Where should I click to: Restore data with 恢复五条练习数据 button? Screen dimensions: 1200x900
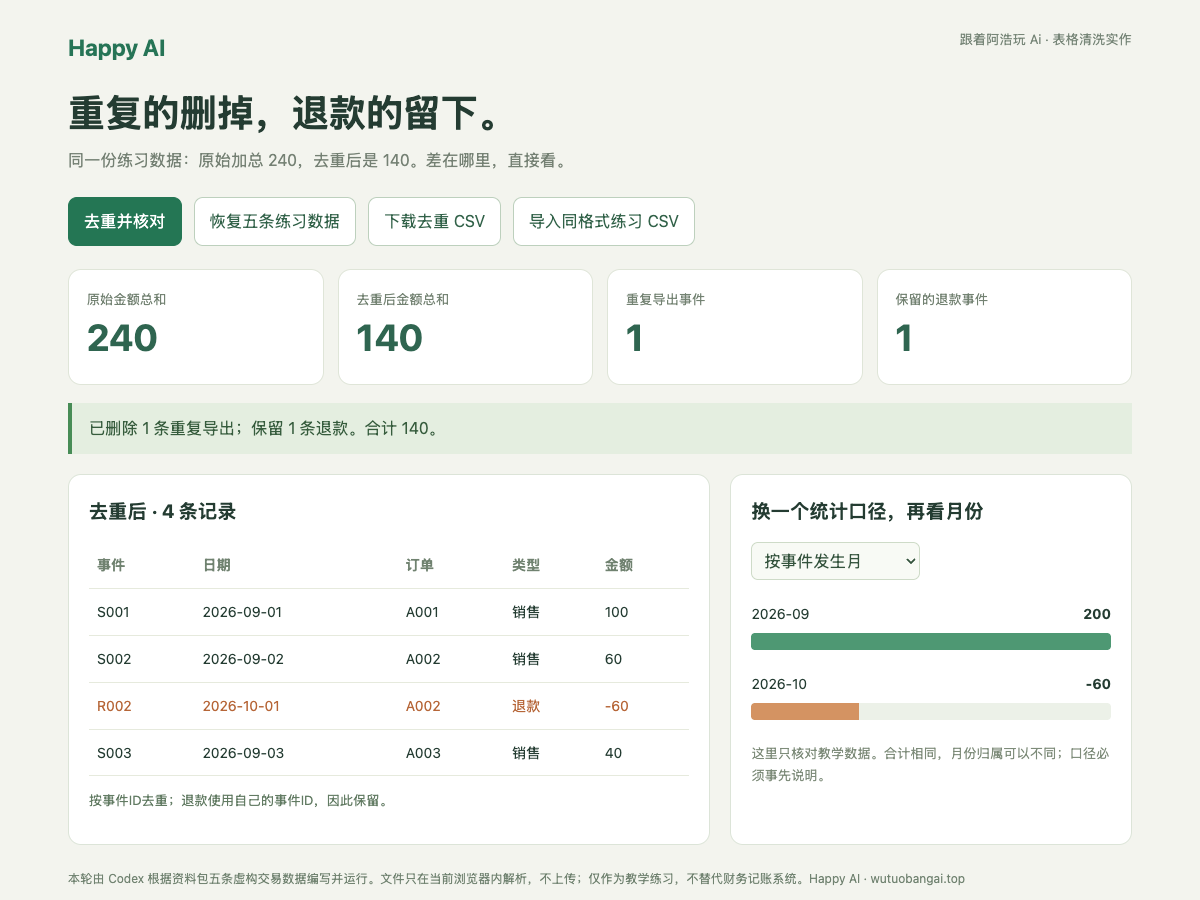[275, 221]
